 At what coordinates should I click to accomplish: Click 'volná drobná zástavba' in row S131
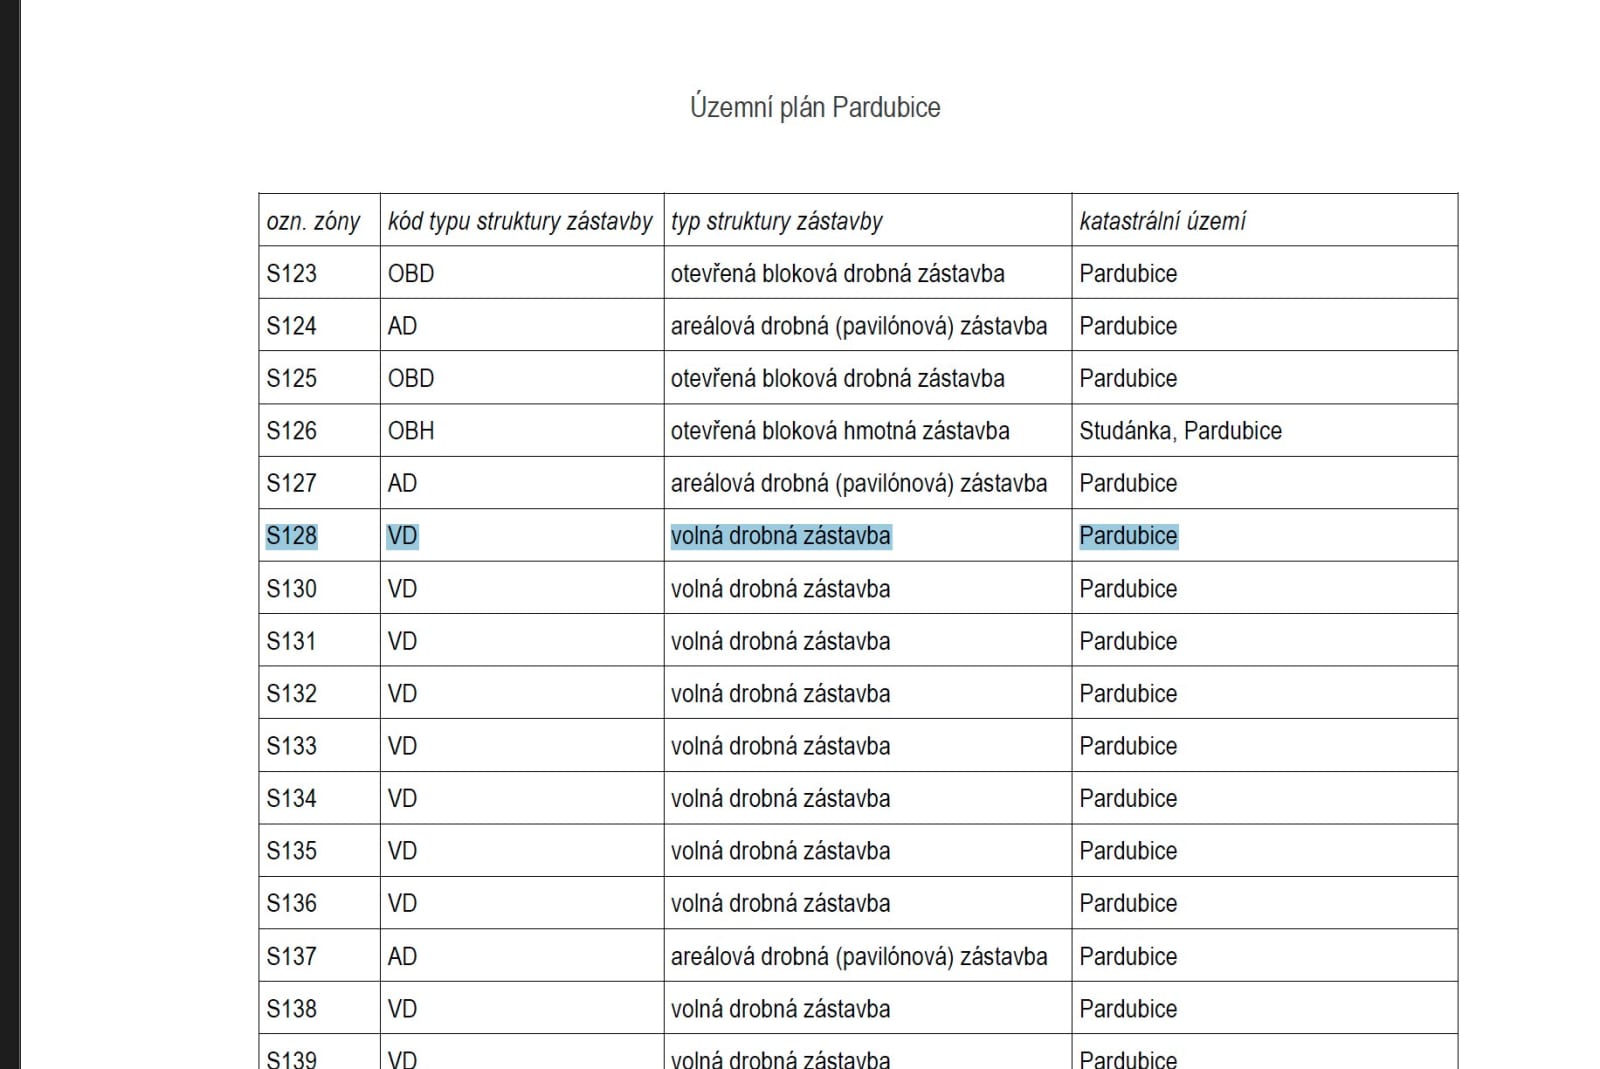click(780, 641)
